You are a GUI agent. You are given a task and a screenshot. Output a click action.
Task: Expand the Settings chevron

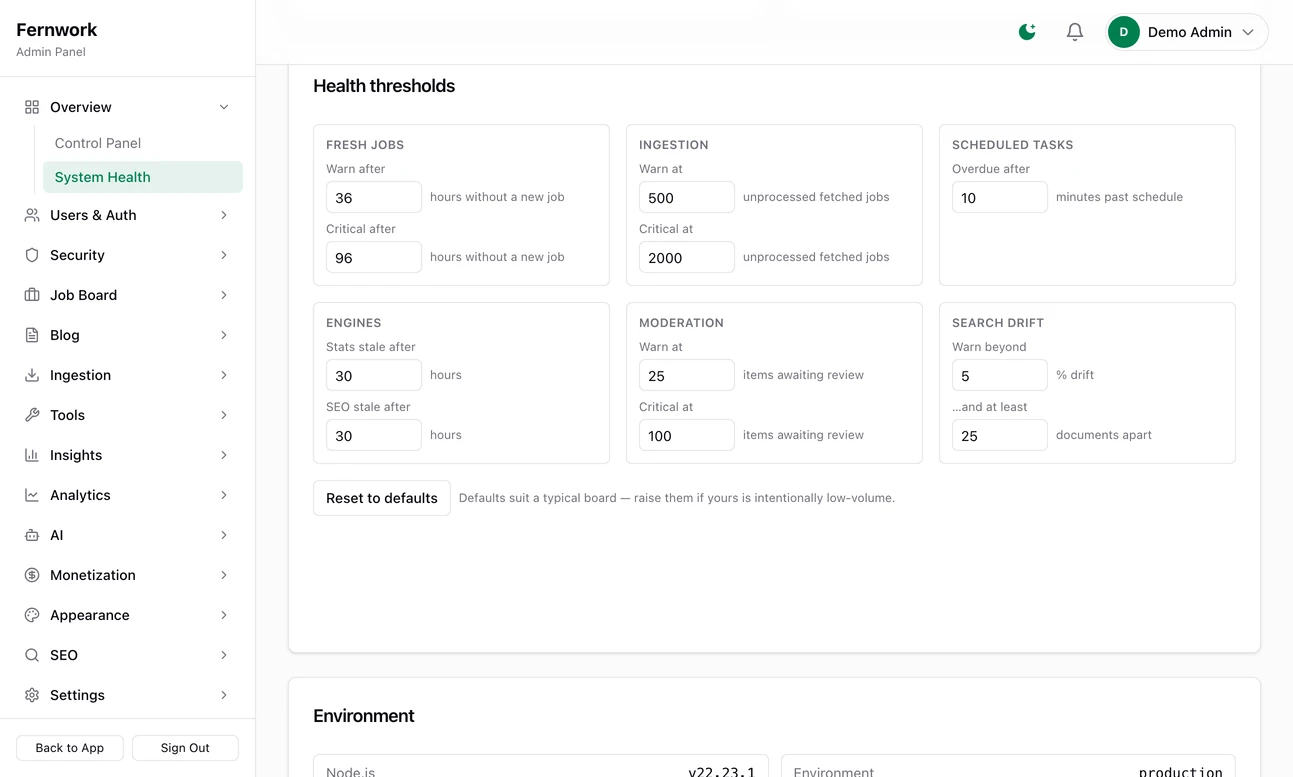pos(224,695)
